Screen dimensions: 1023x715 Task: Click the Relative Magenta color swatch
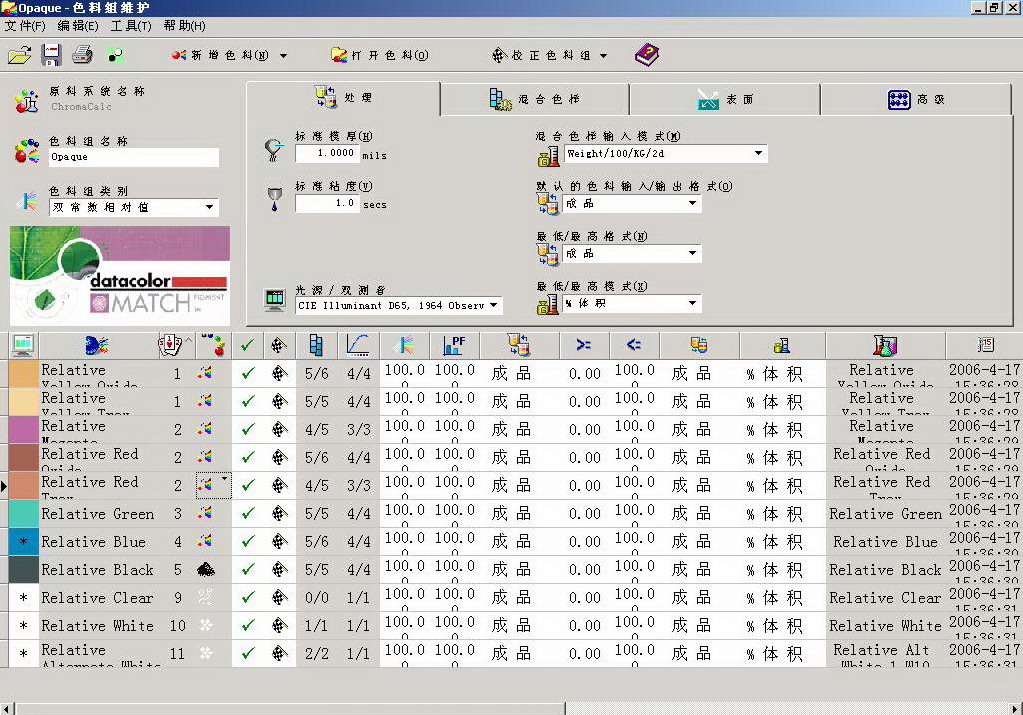pyautogui.click(x=24, y=429)
